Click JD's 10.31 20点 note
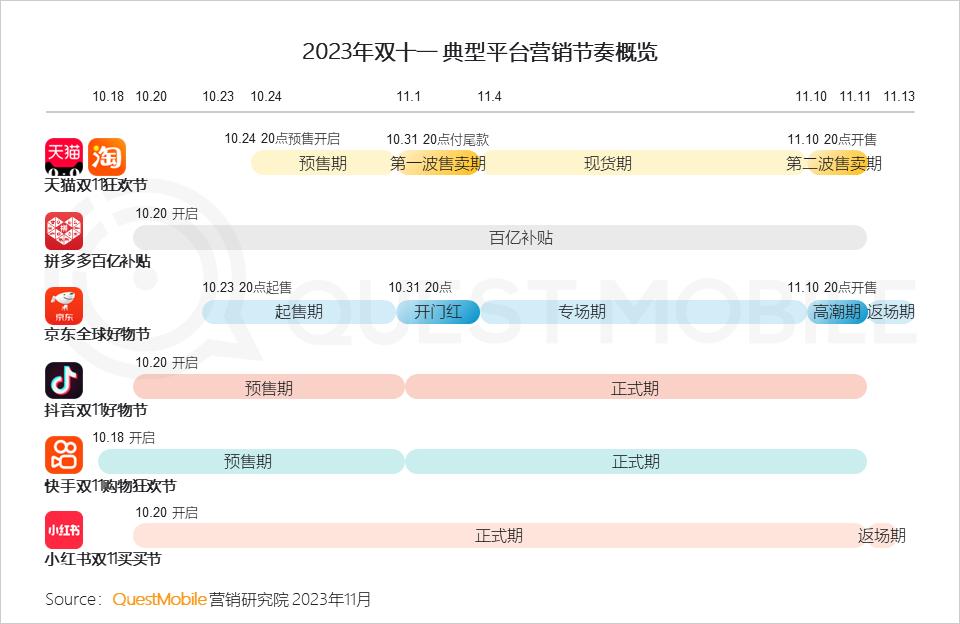This screenshot has height=624, width=960. tap(420, 287)
